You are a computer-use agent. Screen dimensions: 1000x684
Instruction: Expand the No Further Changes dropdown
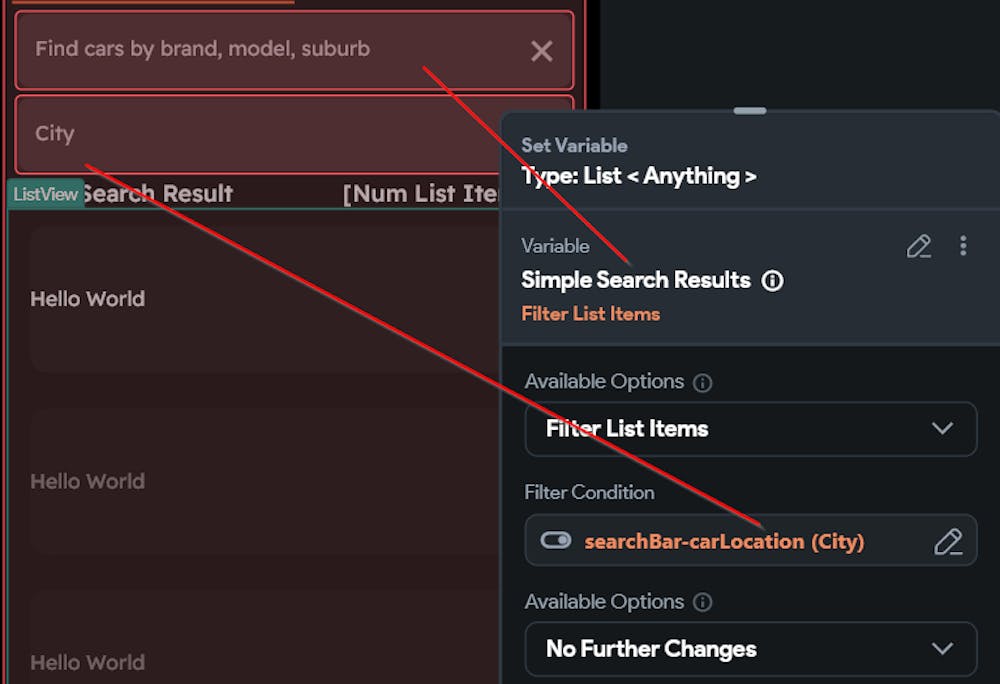(750, 649)
